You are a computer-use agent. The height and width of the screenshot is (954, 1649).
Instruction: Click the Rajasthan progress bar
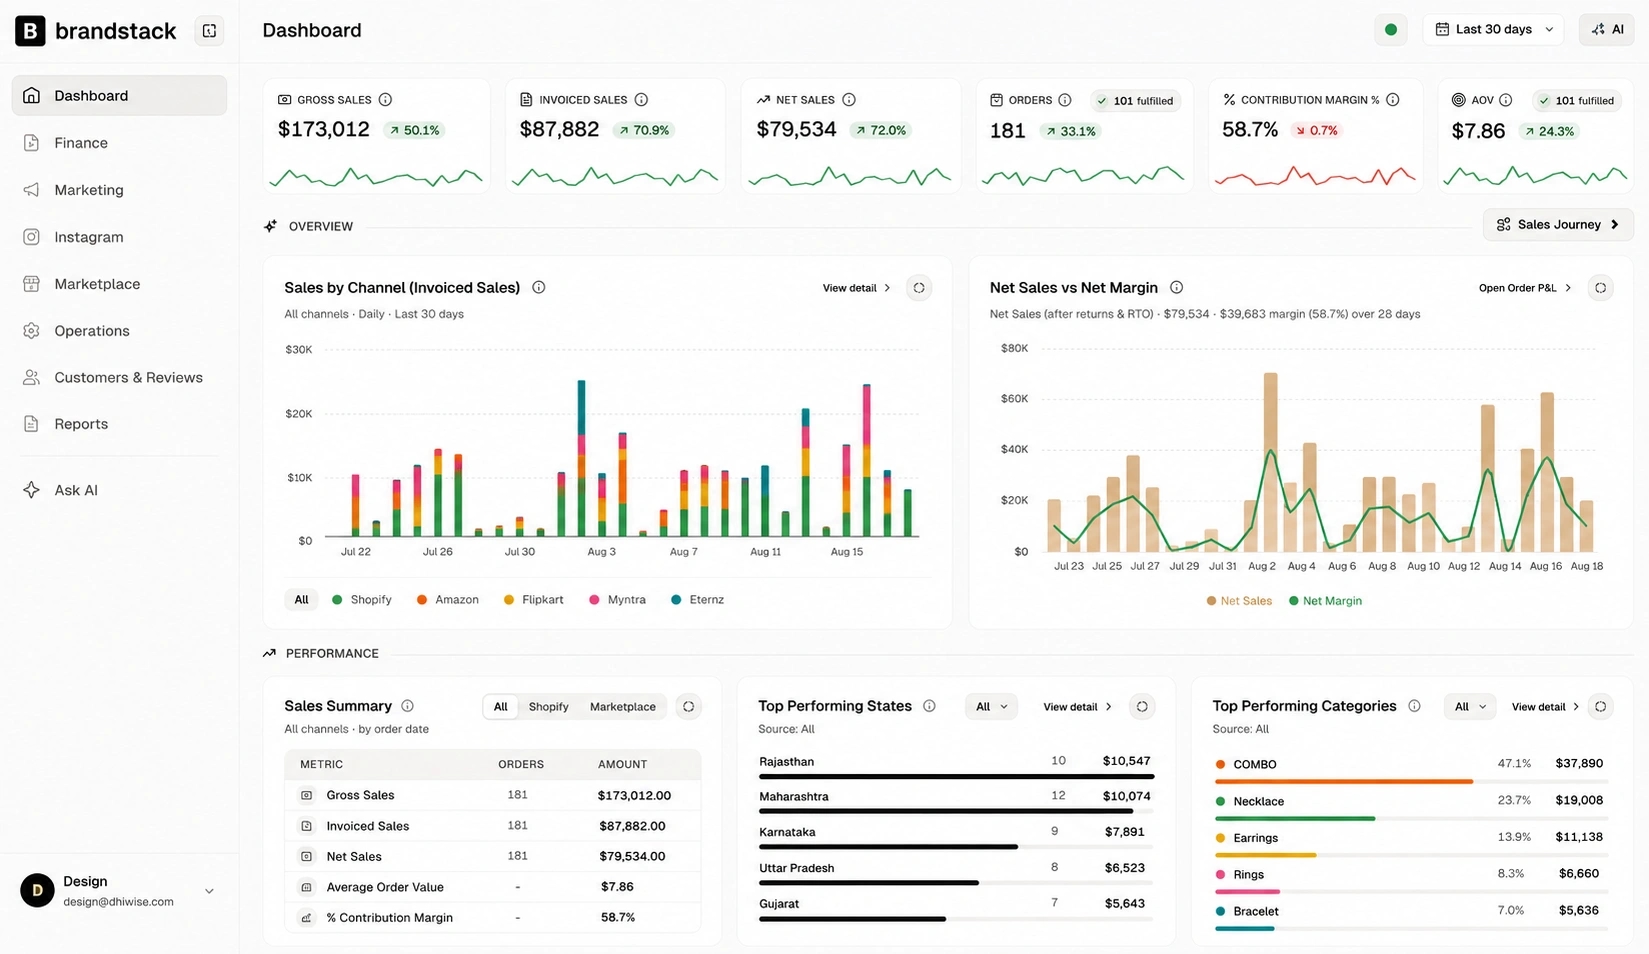click(x=956, y=776)
